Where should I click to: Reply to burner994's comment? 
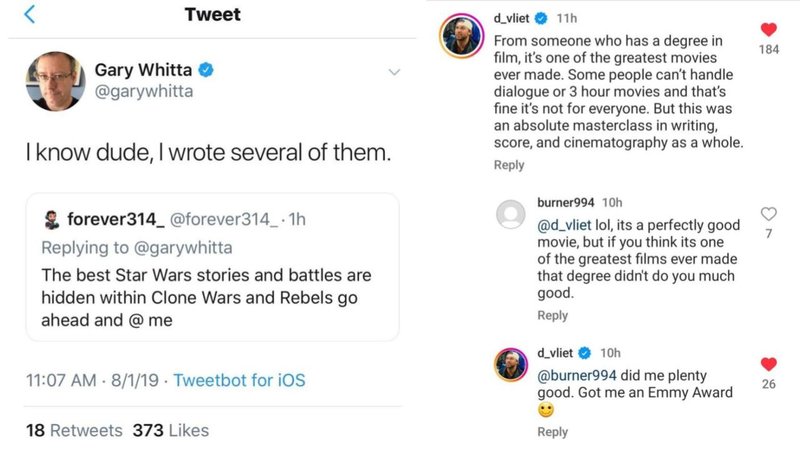click(553, 315)
